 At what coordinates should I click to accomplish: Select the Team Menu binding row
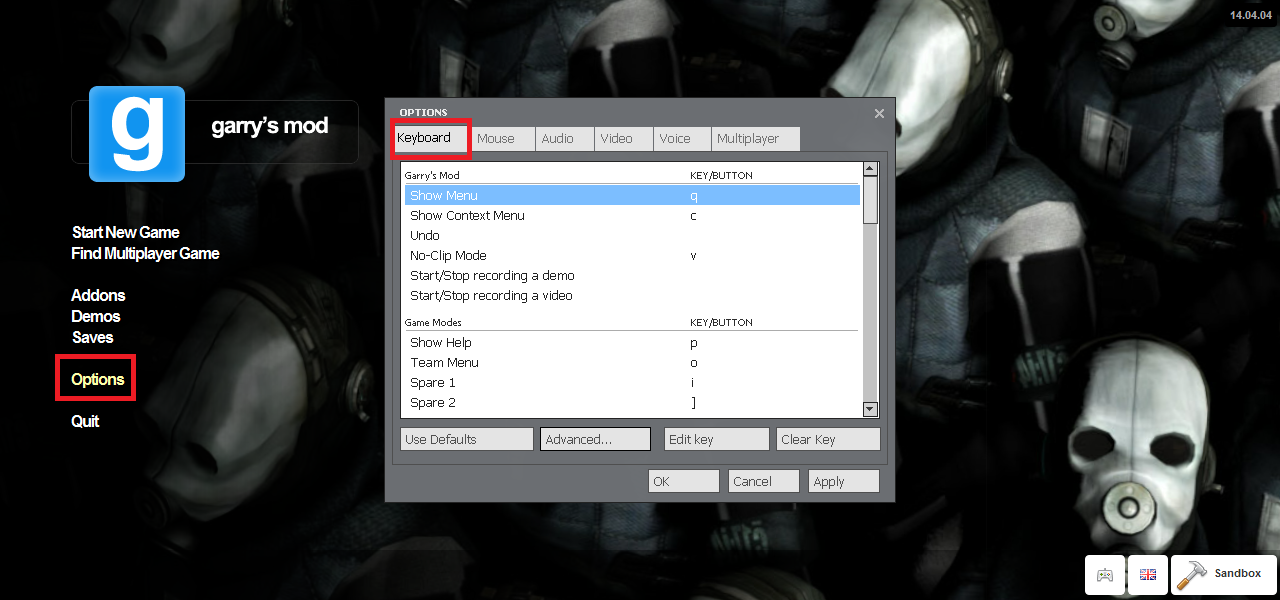[632, 362]
